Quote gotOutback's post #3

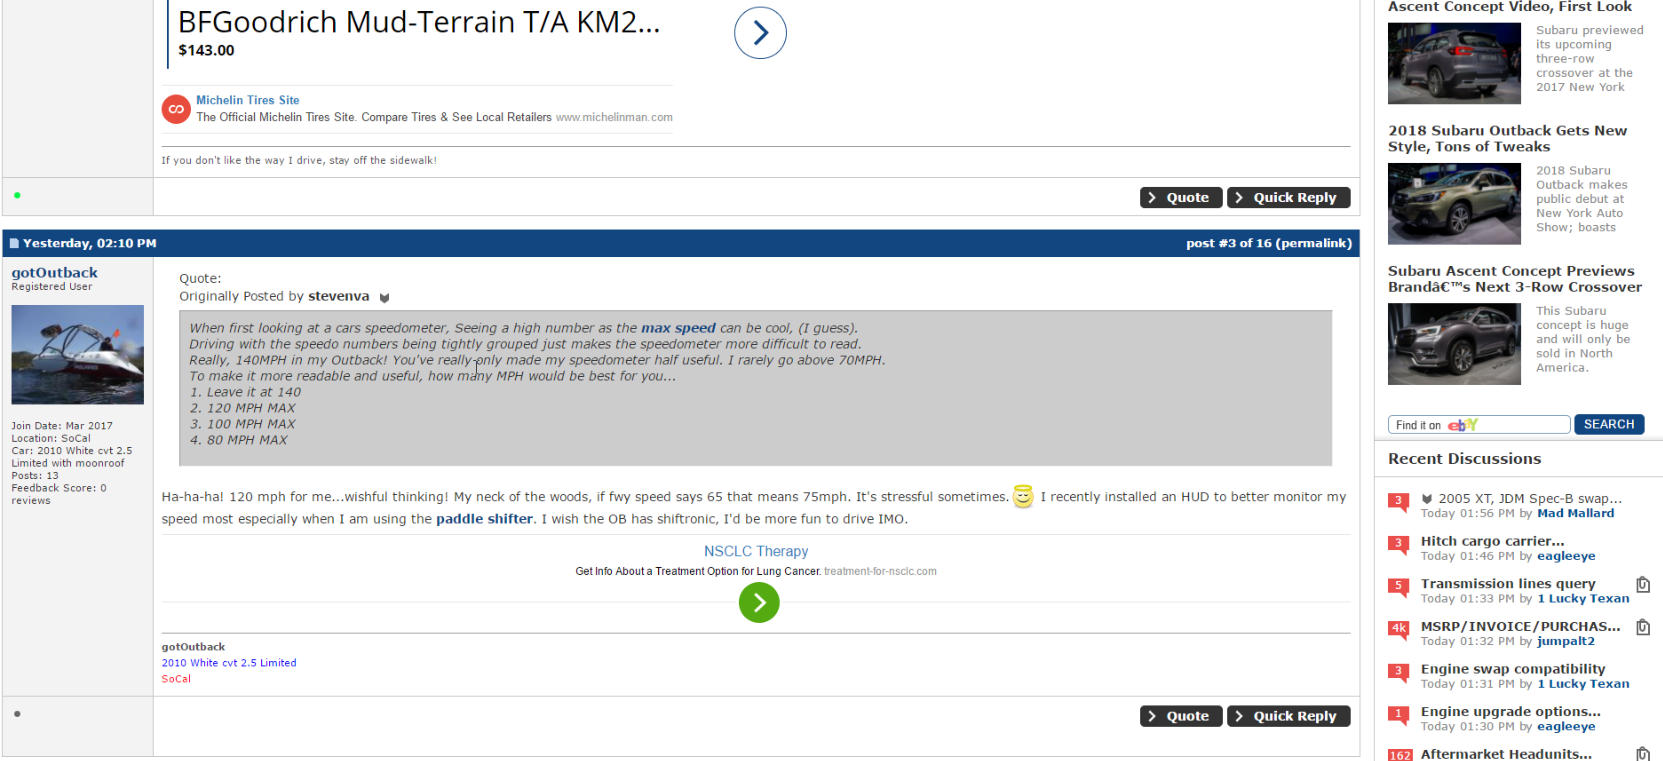click(x=1181, y=716)
